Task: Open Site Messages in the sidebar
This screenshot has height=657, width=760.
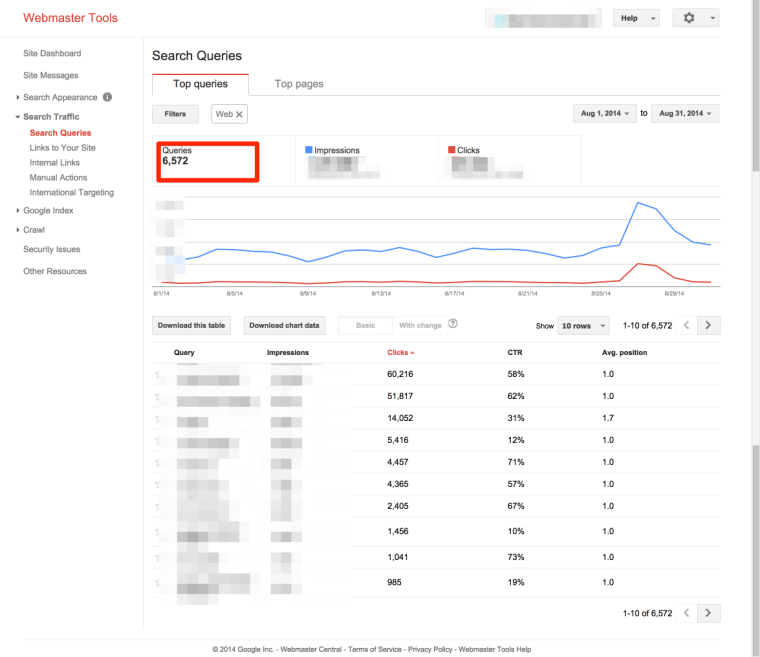Action: tap(51, 75)
